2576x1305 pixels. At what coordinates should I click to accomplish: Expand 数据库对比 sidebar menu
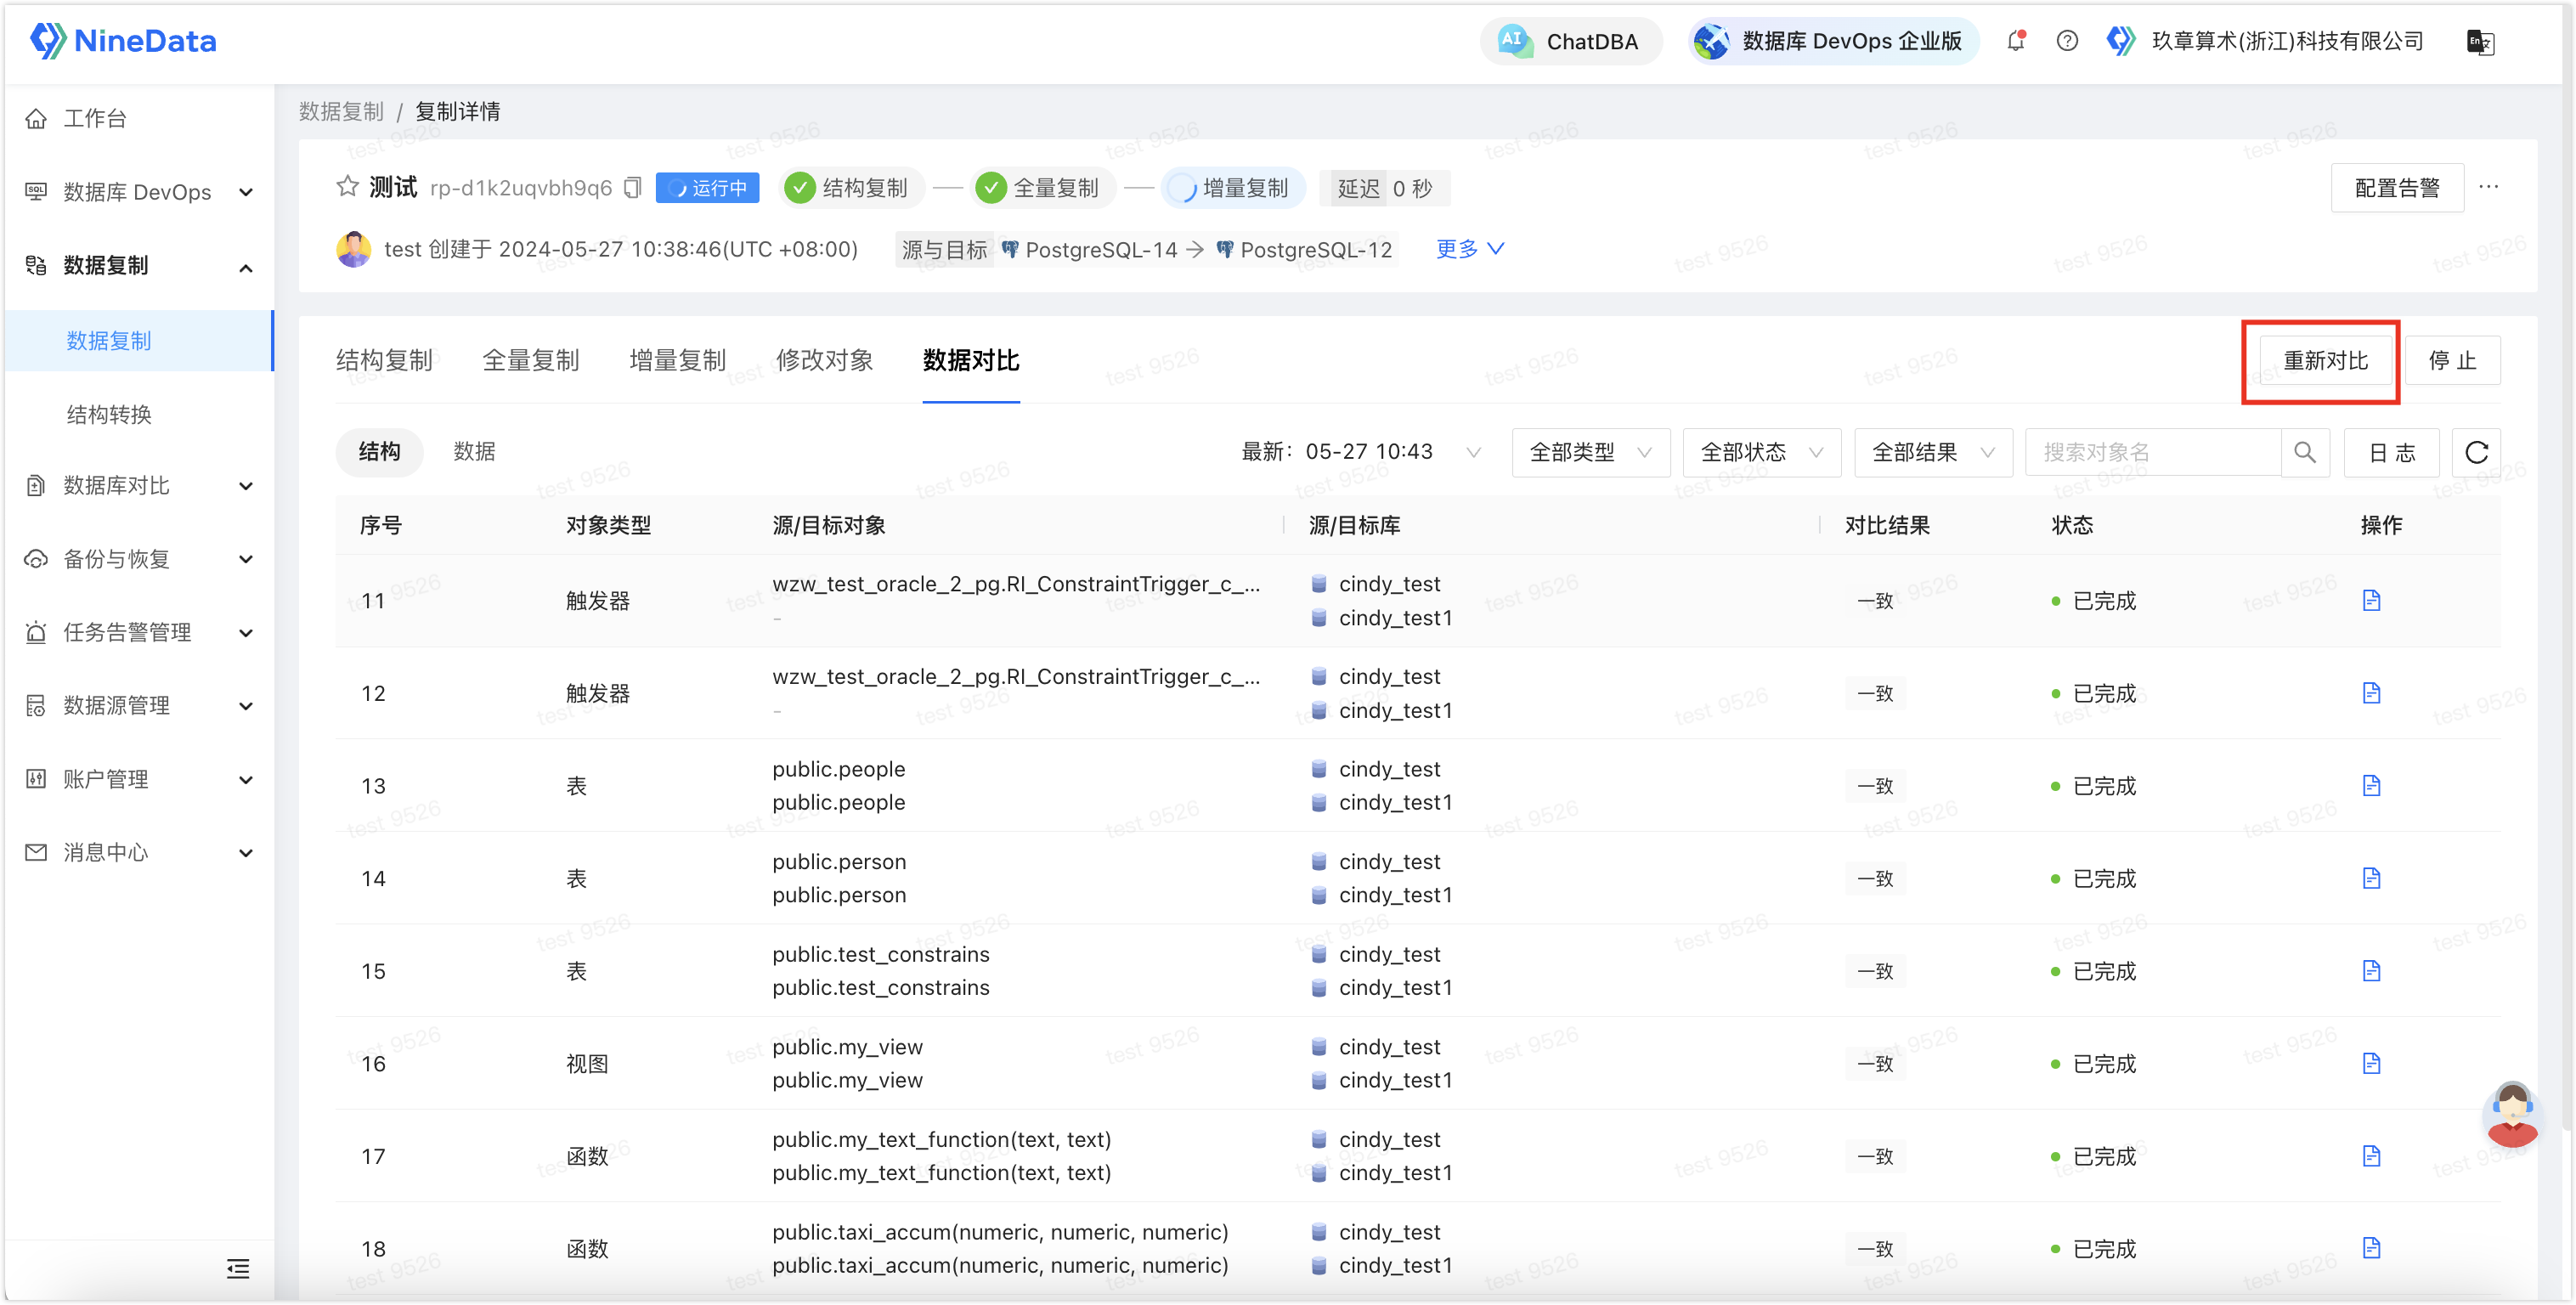(x=138, y=486)
